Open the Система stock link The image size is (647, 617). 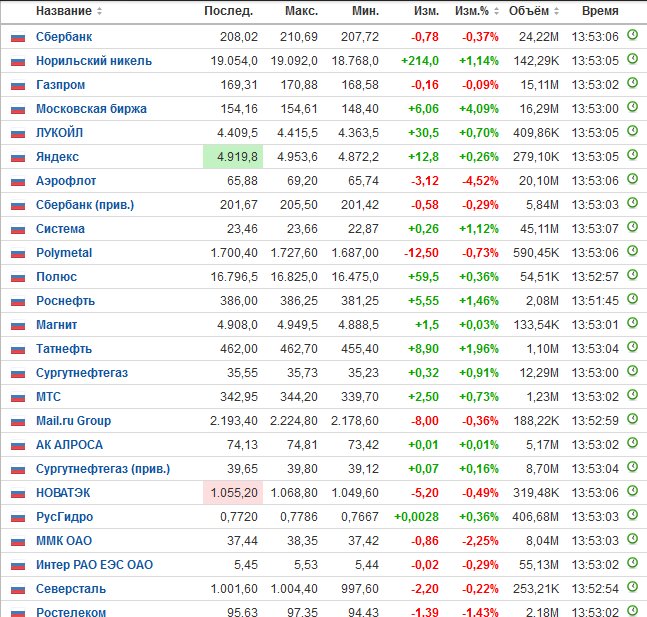pyautogui.click(x=60, y=229)
